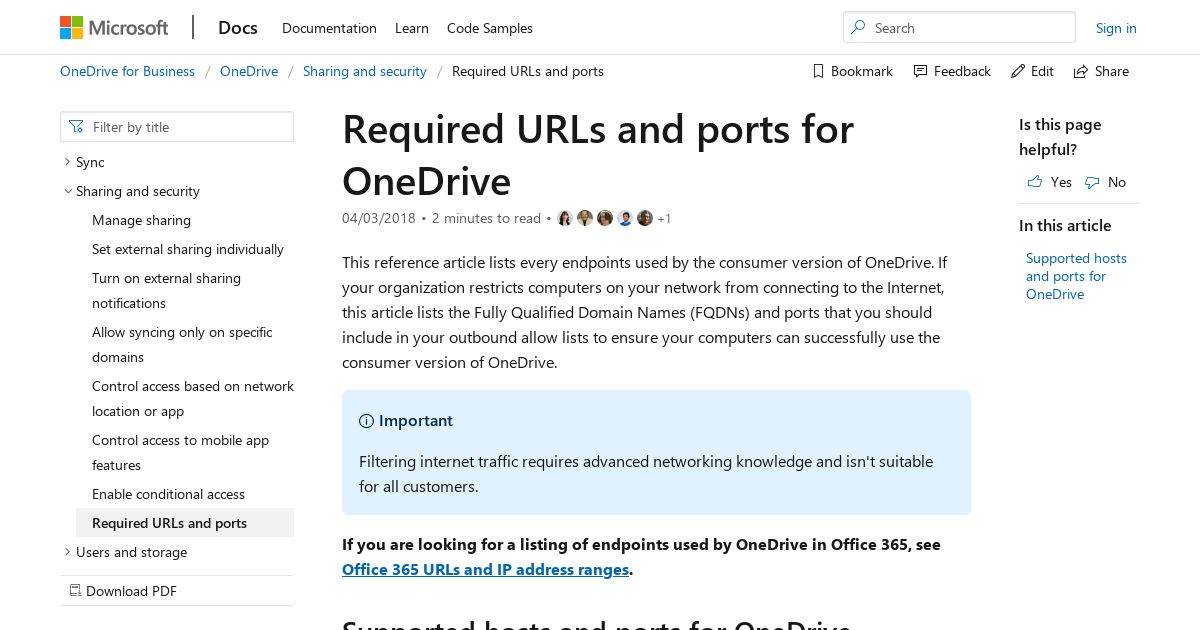Click the Share icon

[1081, 71]
